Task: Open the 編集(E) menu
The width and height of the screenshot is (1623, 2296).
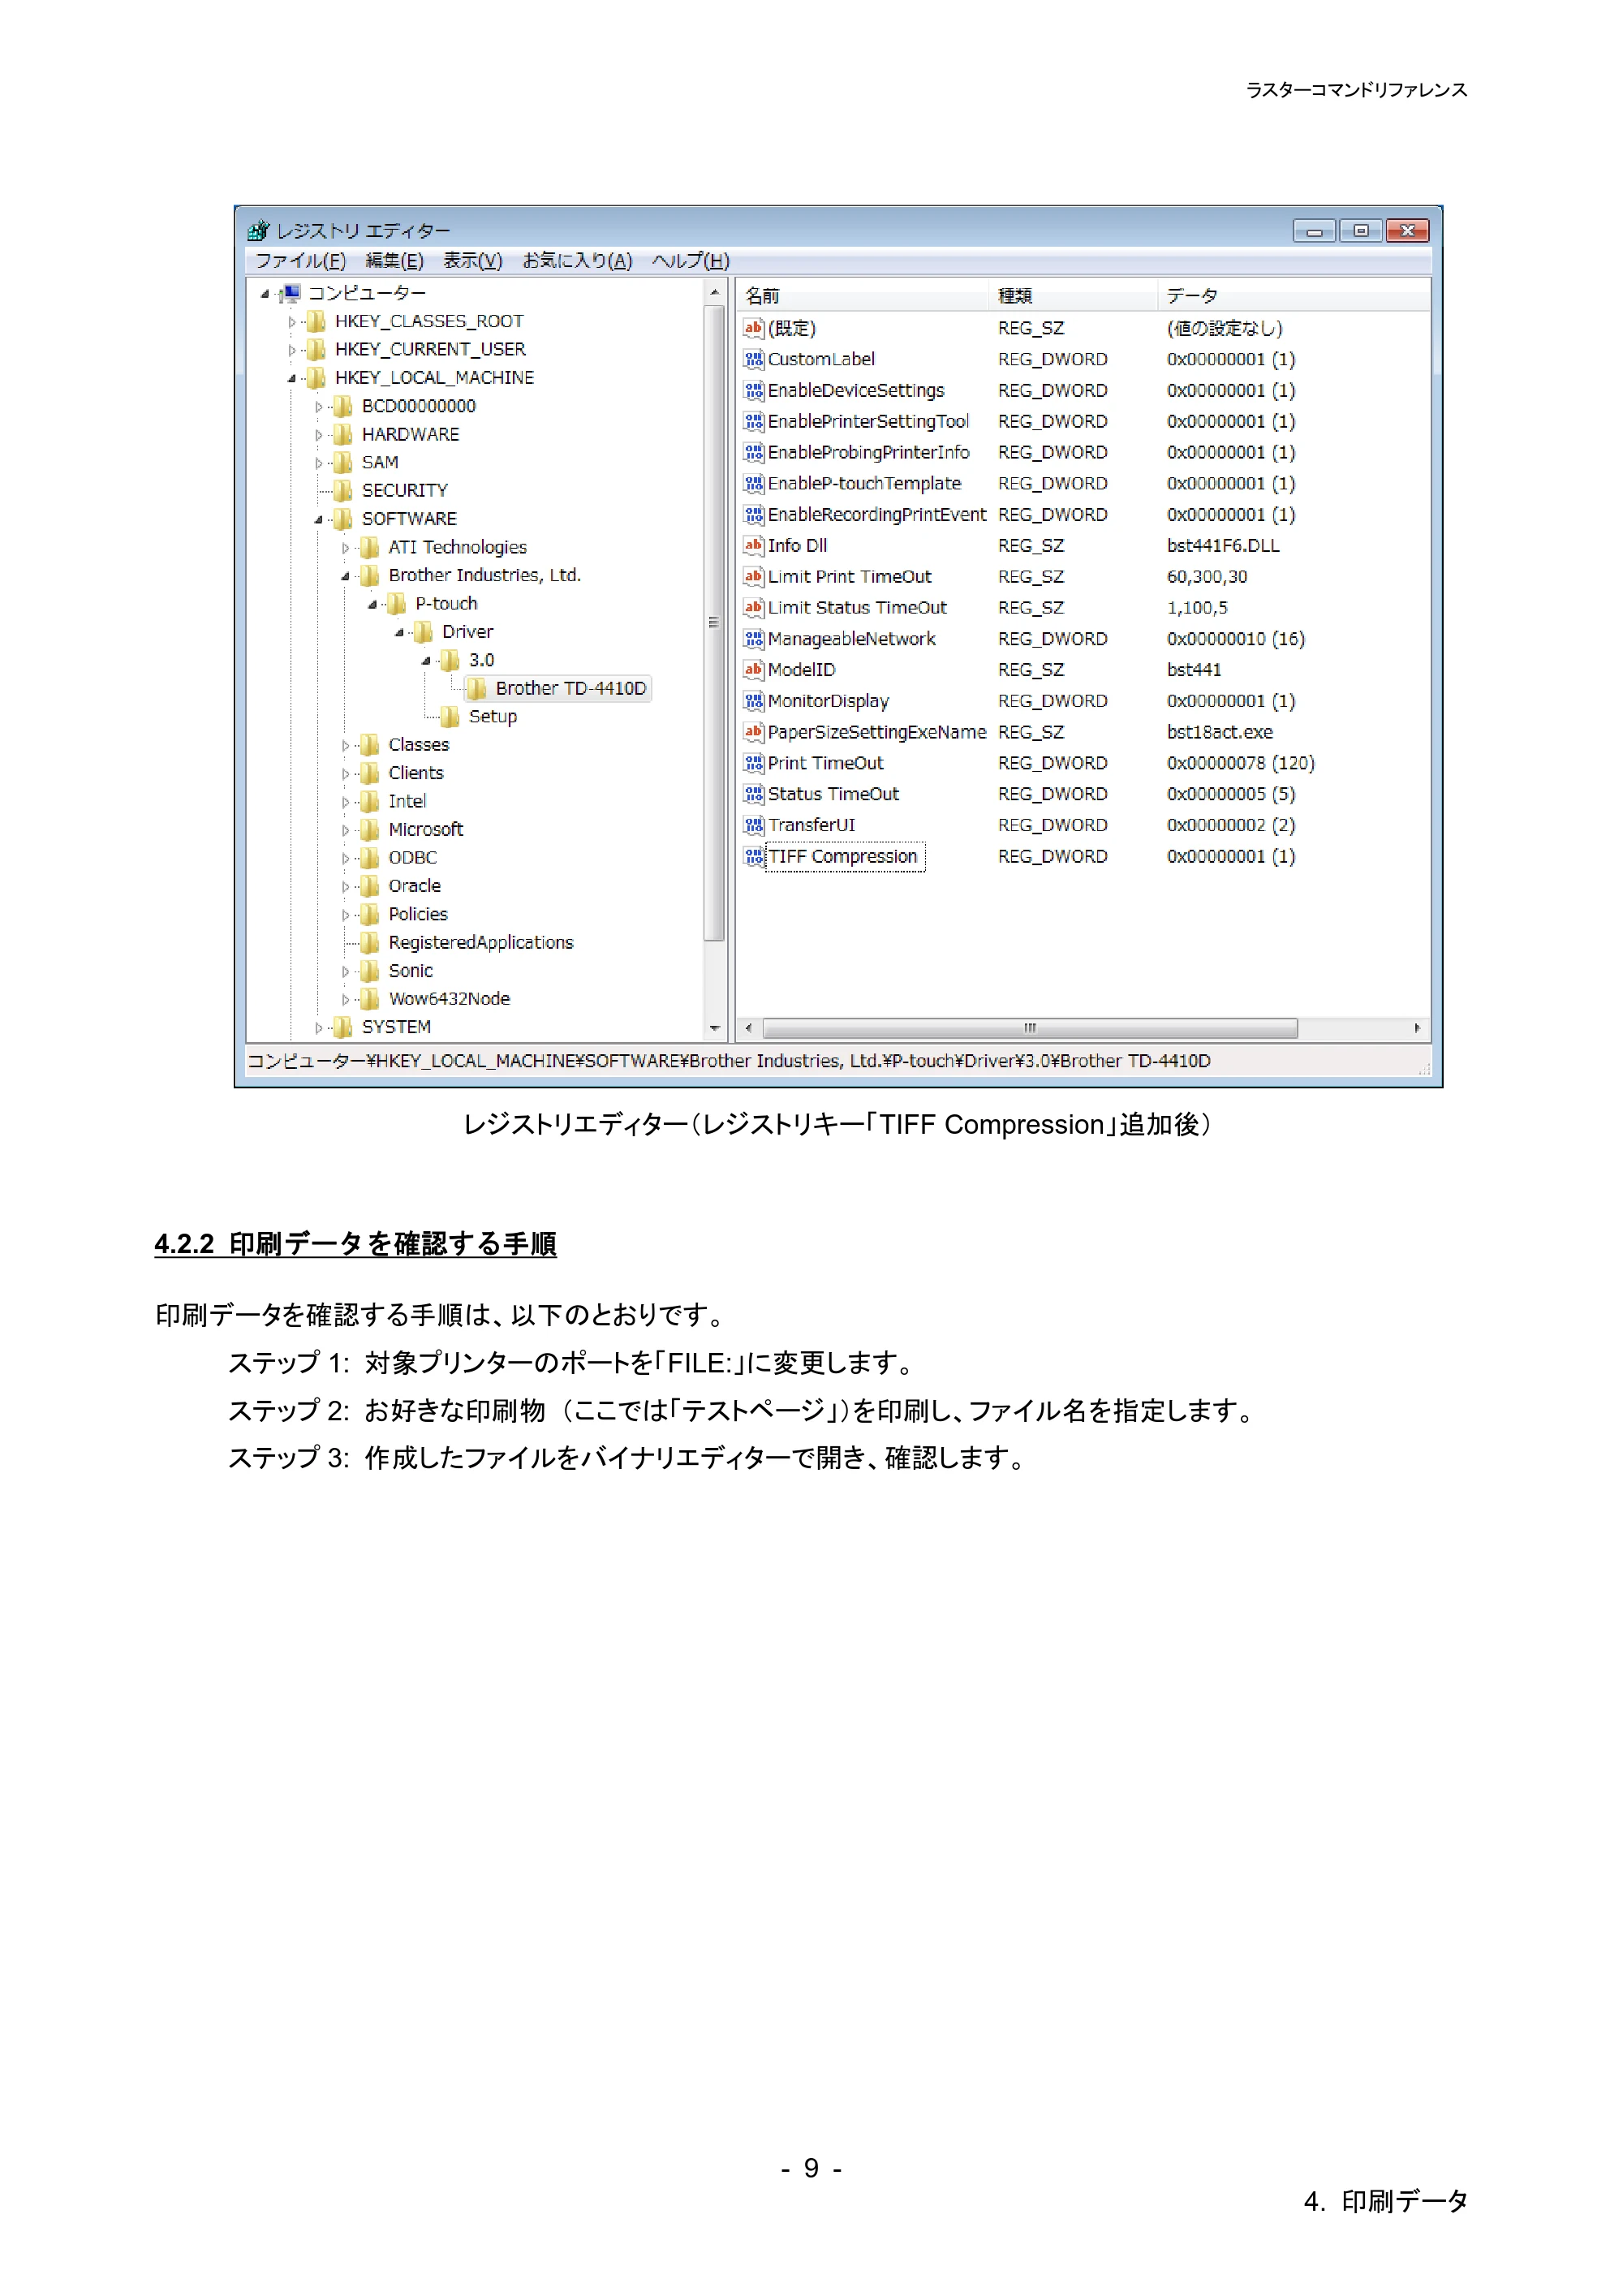Action: pyautogui.click(x=394, y=260)
